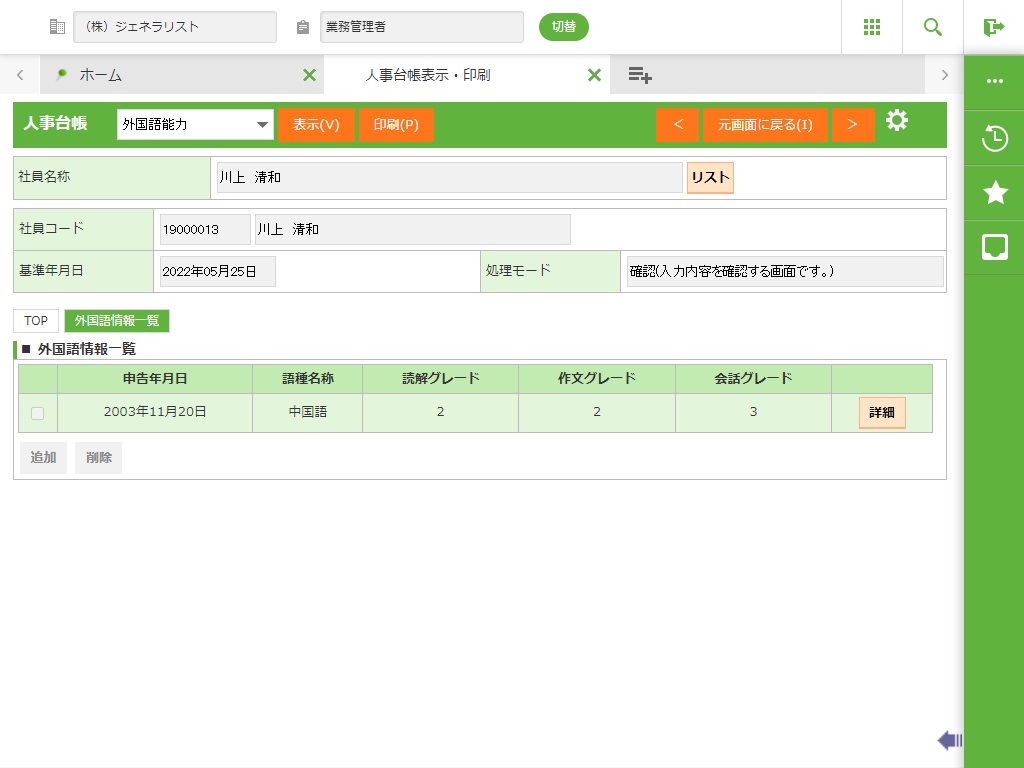Viewport: 1024px width, 768px height.
Task: Close the 人事台帳表示・印刷 tab
Action: 594,75
